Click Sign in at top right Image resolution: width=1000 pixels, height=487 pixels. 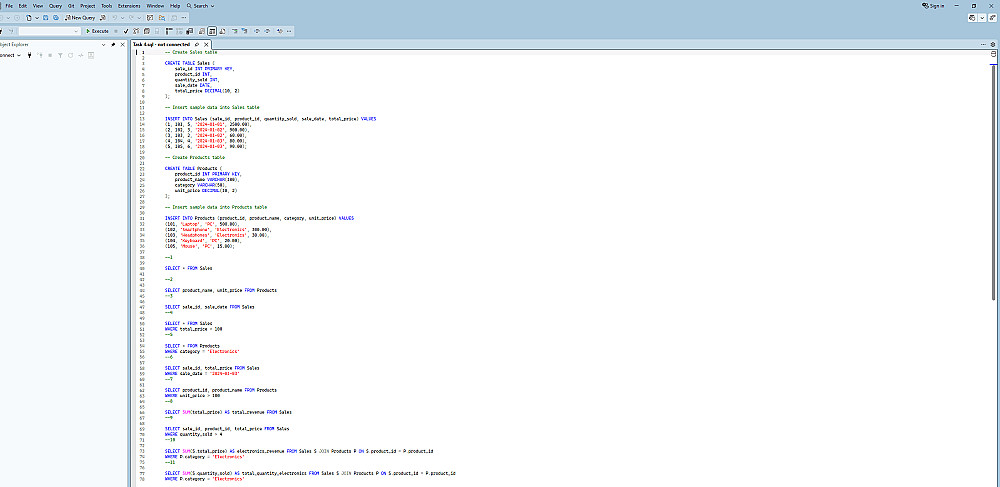(x=933, y=6)
